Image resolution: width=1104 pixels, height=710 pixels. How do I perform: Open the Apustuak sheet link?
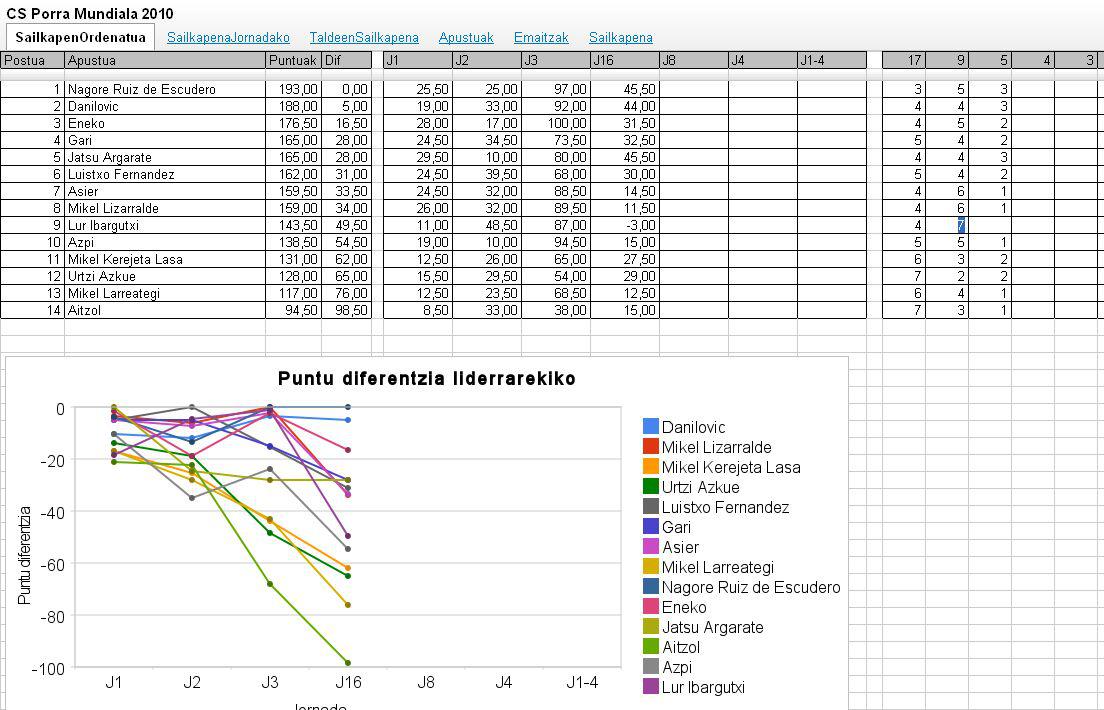tap(466, 37)
